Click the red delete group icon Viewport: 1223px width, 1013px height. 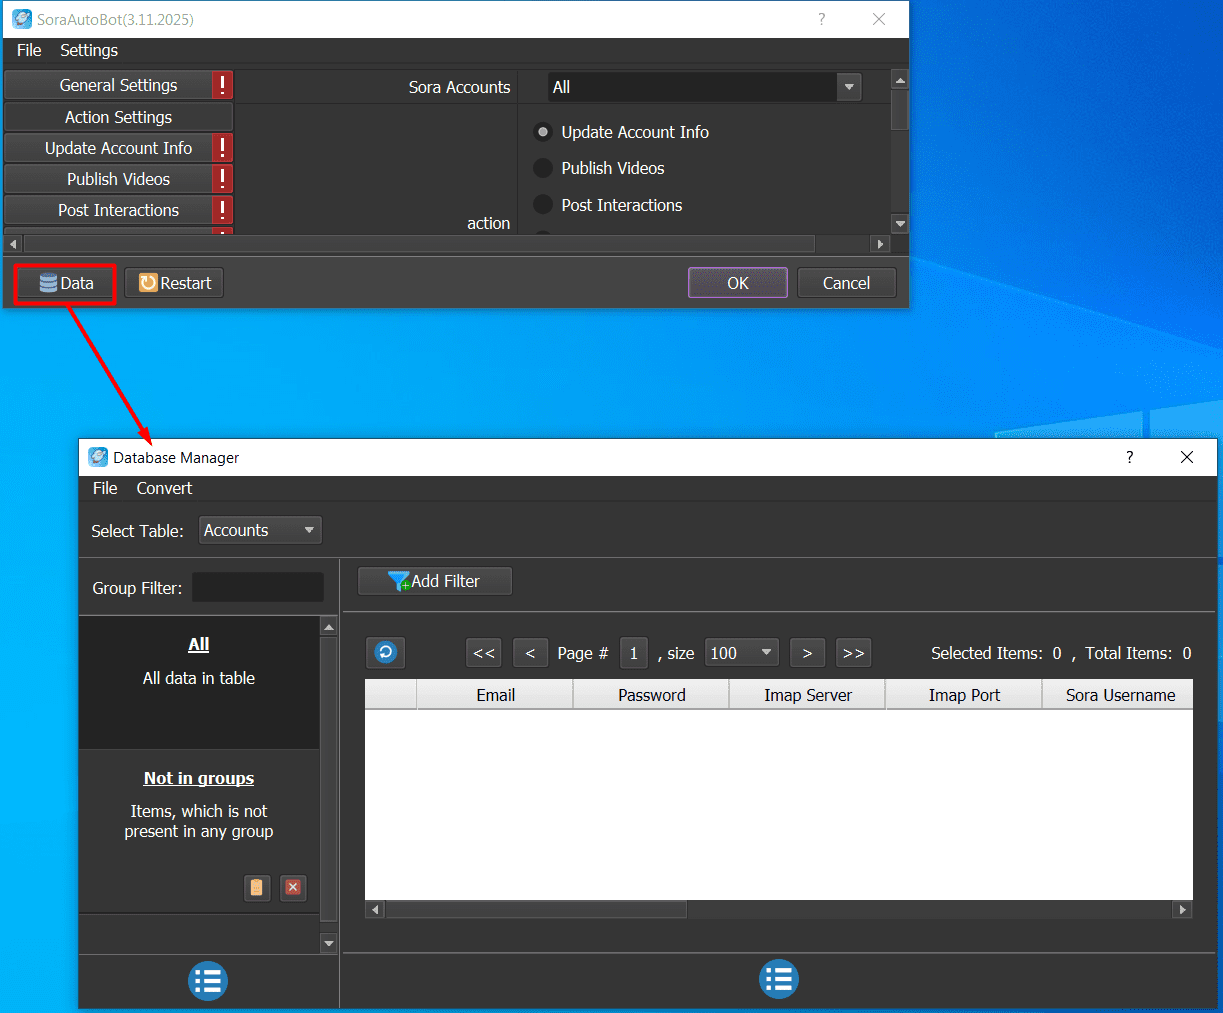coord(293,887)
